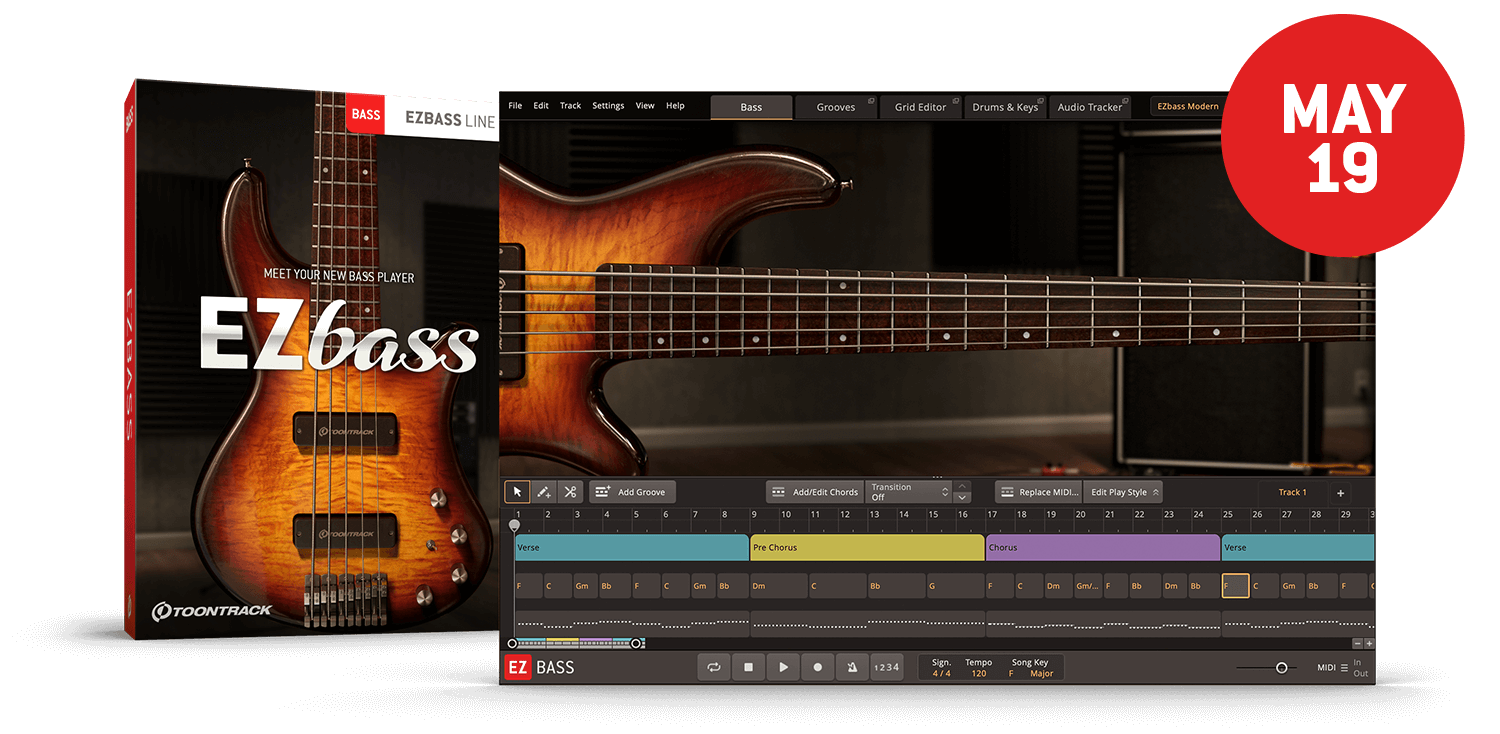Open the Transition Off dropdown
1500x734 pixels.
pos(909,492)
